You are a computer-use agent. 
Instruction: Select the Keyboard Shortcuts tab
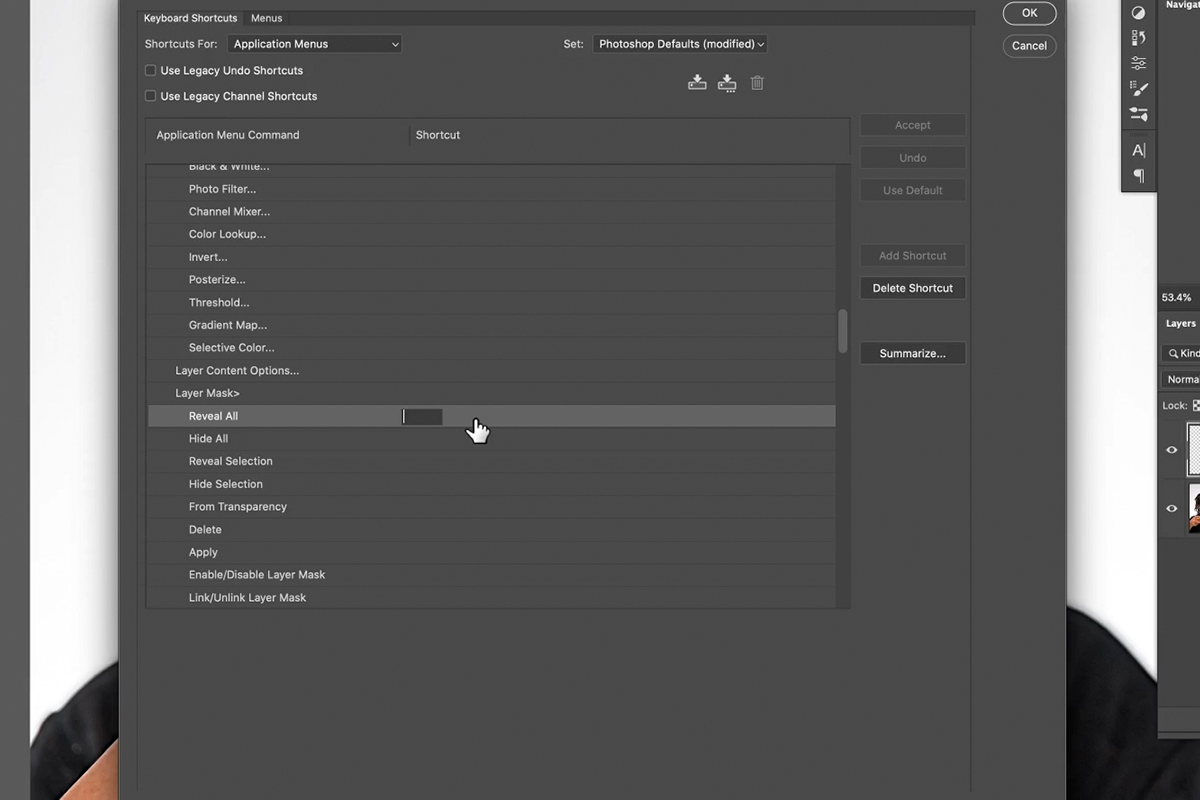click(190, 17)
